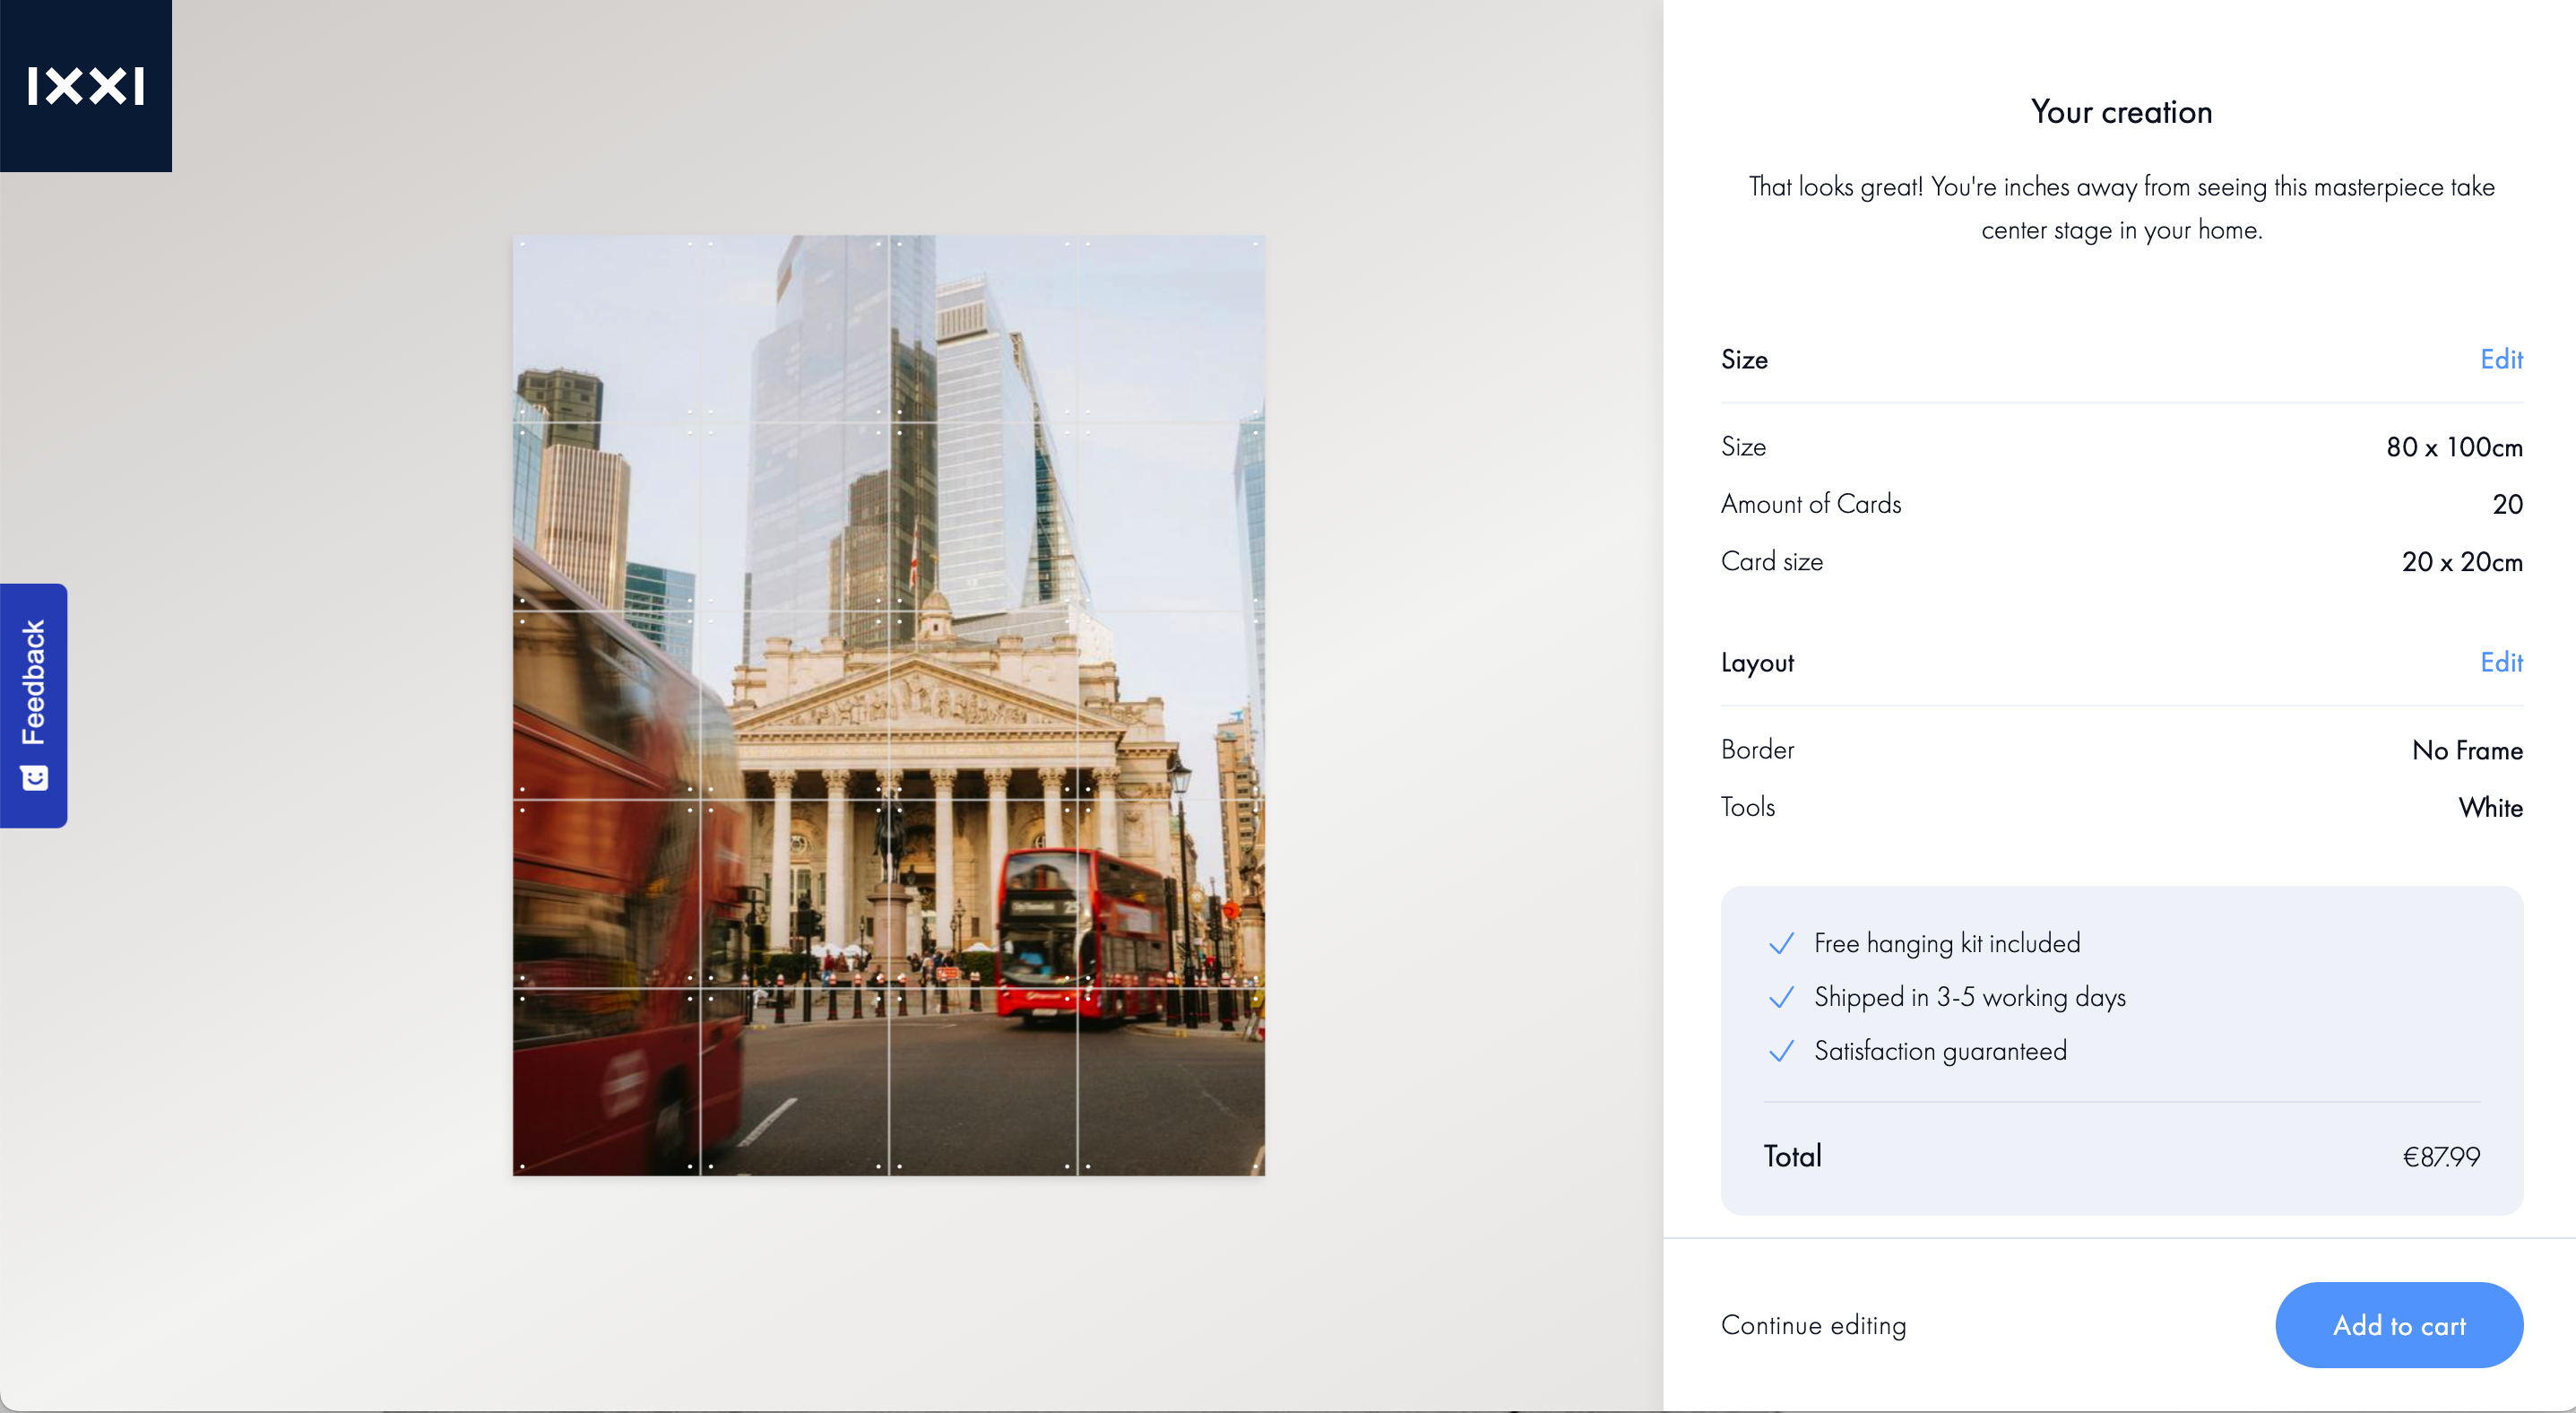Click the checkmark beside Free hanging kit
The height and width of the screenshot is (1413, 2576).
pos(1781,943)
